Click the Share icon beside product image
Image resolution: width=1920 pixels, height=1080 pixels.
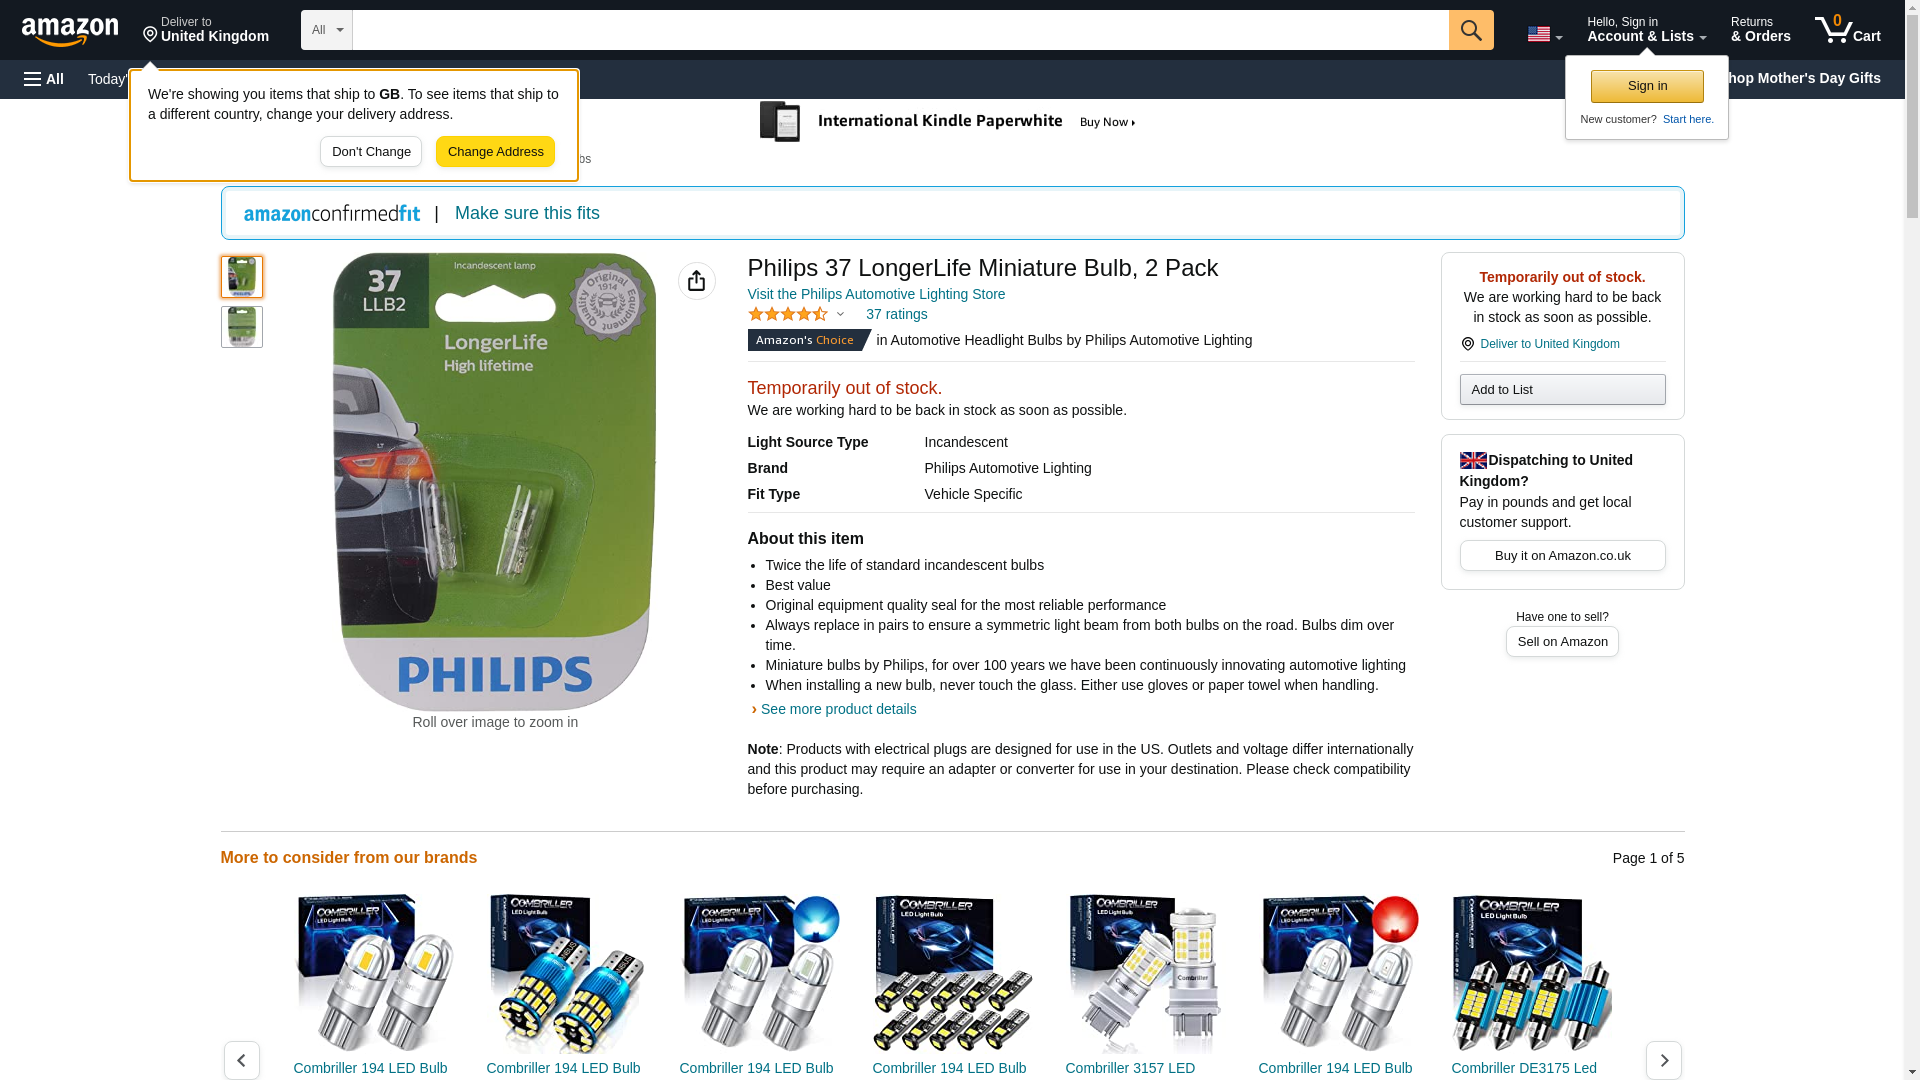point(697,281)
